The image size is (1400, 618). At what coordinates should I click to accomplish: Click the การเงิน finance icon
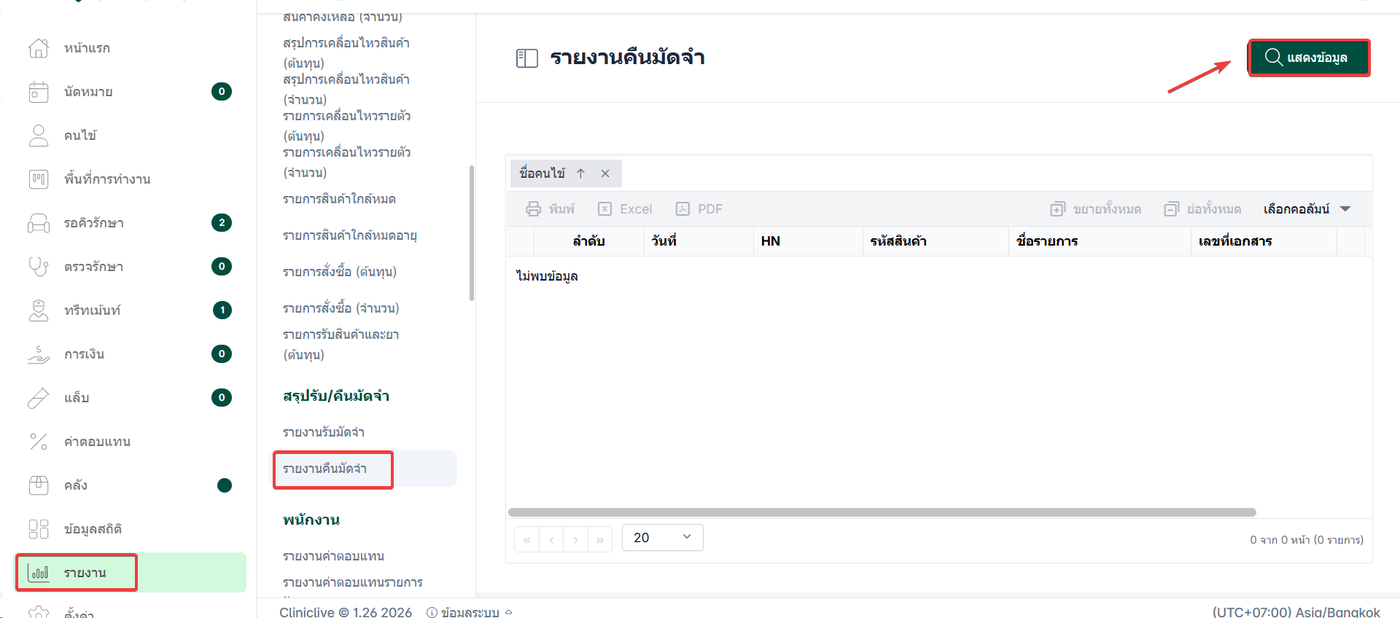38,354
